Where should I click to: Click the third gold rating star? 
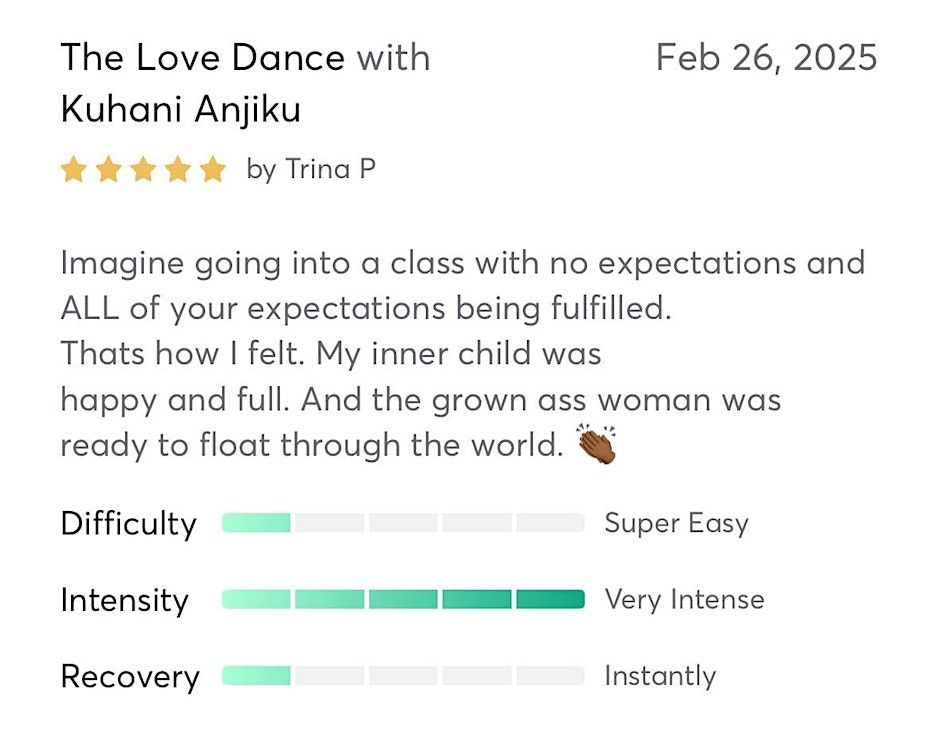point(143,170)
